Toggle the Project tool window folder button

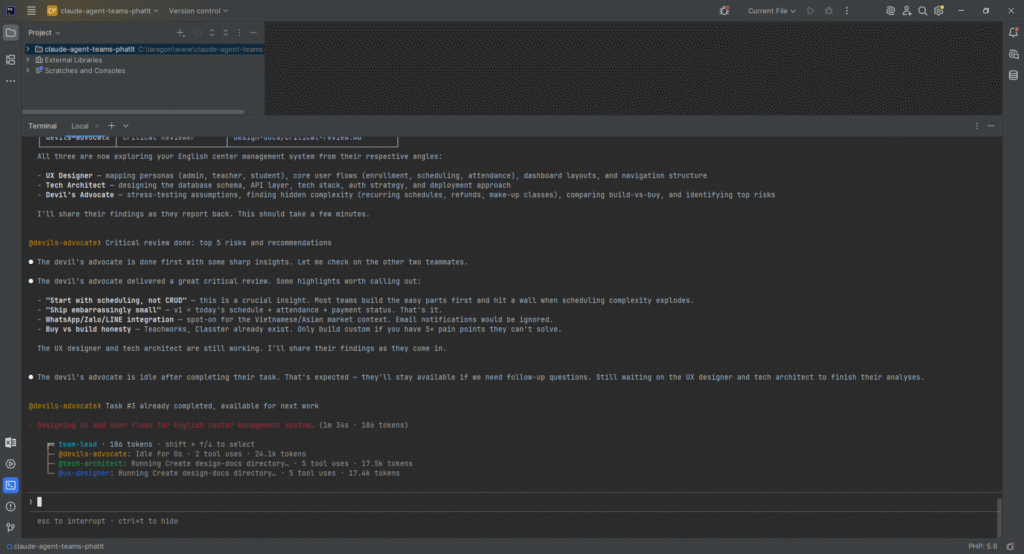click(11, 33)
